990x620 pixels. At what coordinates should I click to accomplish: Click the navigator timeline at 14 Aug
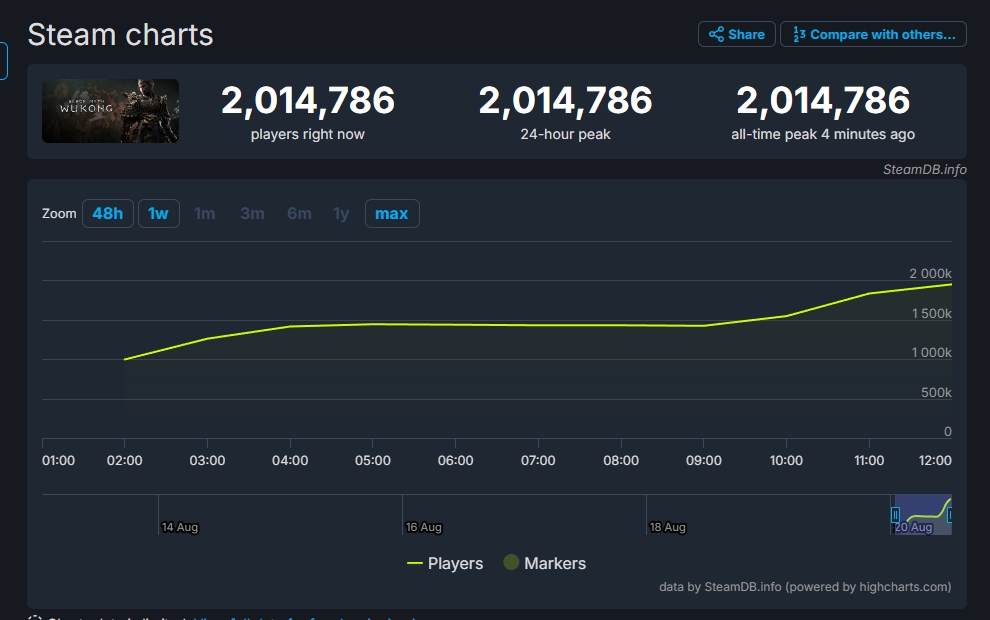(x=180, y=526)
